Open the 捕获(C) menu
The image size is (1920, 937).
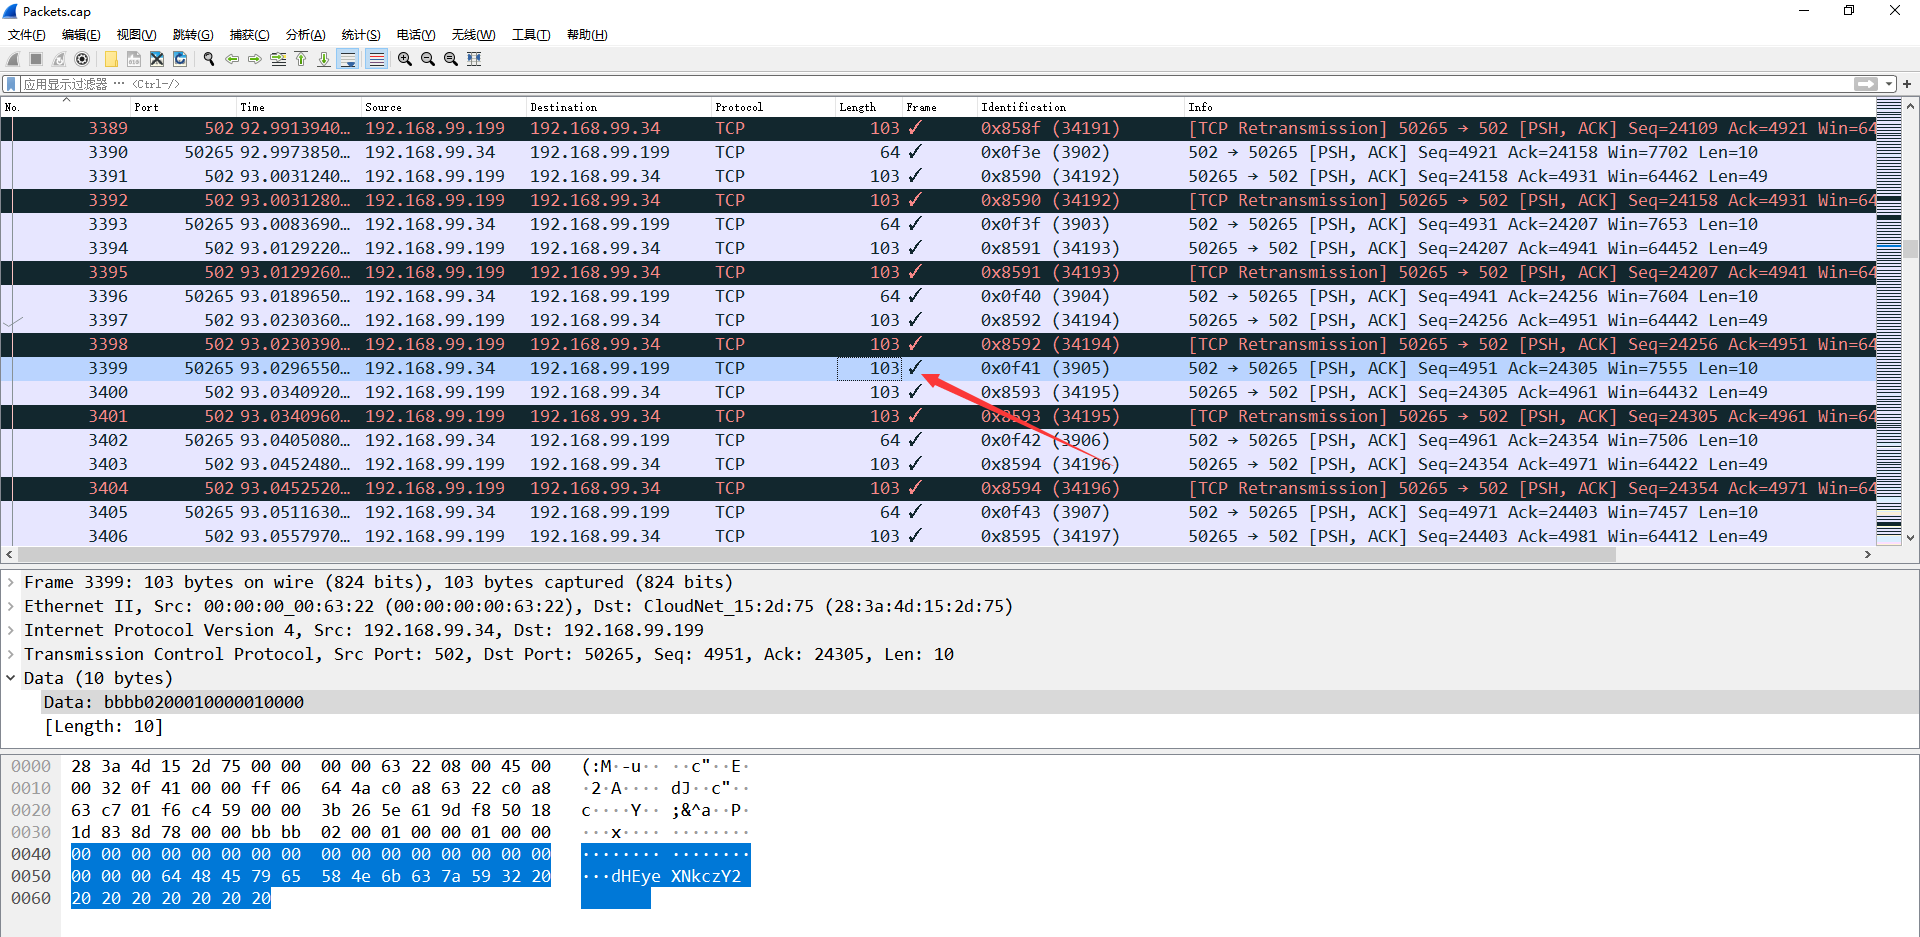tap(249, 35)
